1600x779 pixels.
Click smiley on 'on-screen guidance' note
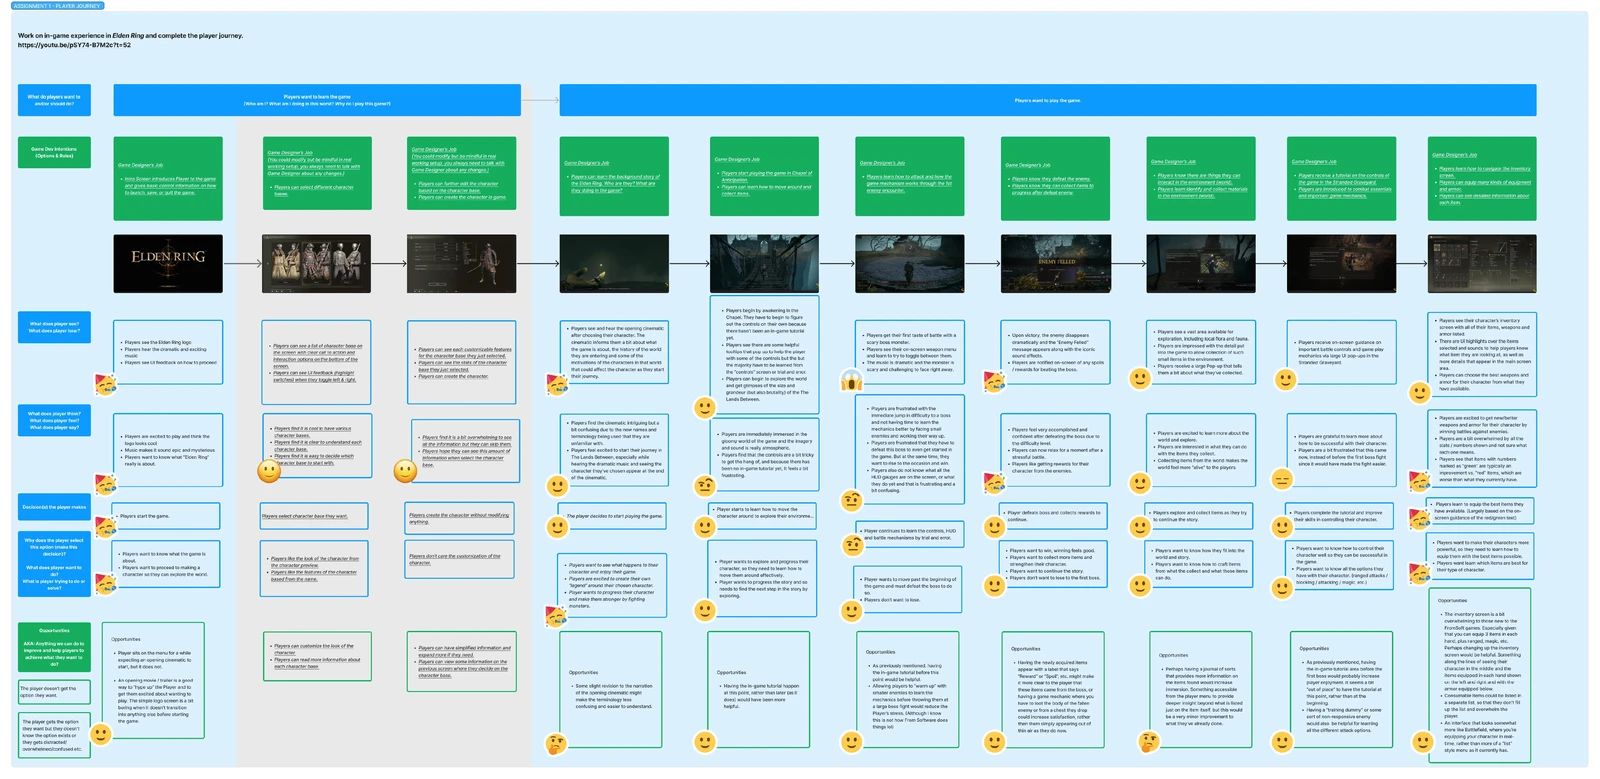1286,379
